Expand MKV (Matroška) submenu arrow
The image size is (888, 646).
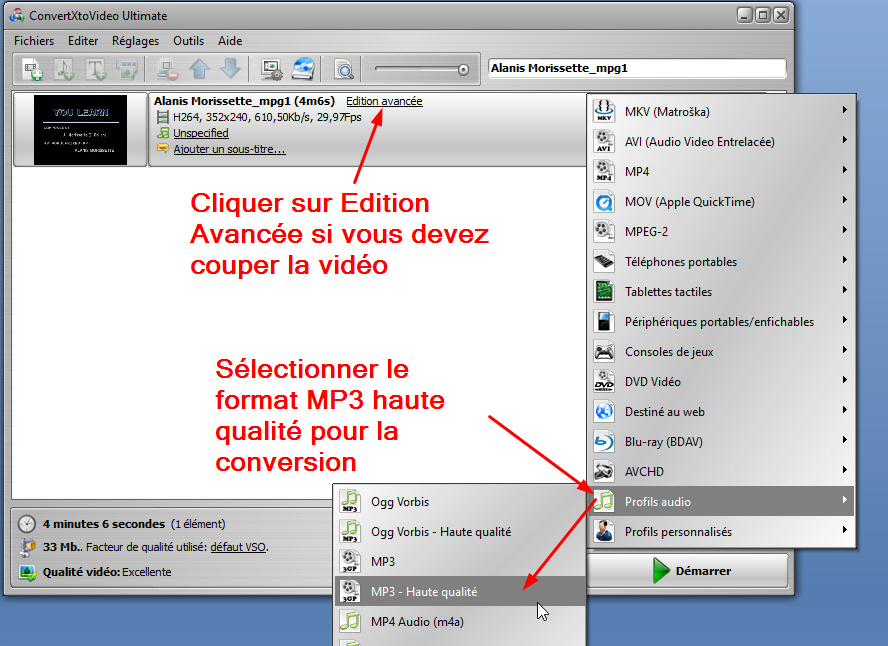tap(844, 110)
